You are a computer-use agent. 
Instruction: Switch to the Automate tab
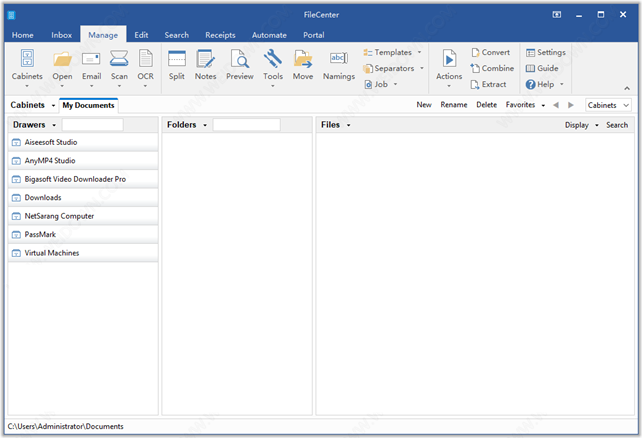click(269, 35)
